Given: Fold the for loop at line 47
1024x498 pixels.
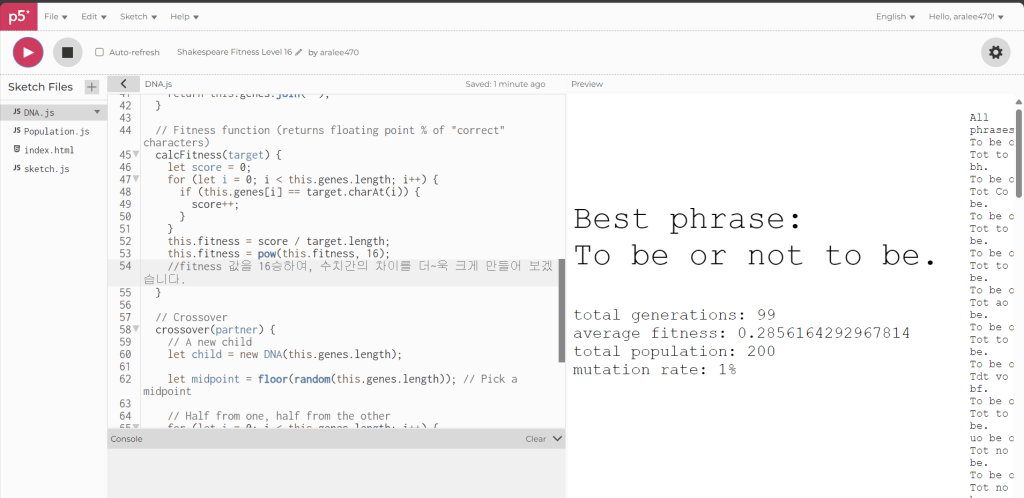Looking at the screenshot, I should pos(136,179).
